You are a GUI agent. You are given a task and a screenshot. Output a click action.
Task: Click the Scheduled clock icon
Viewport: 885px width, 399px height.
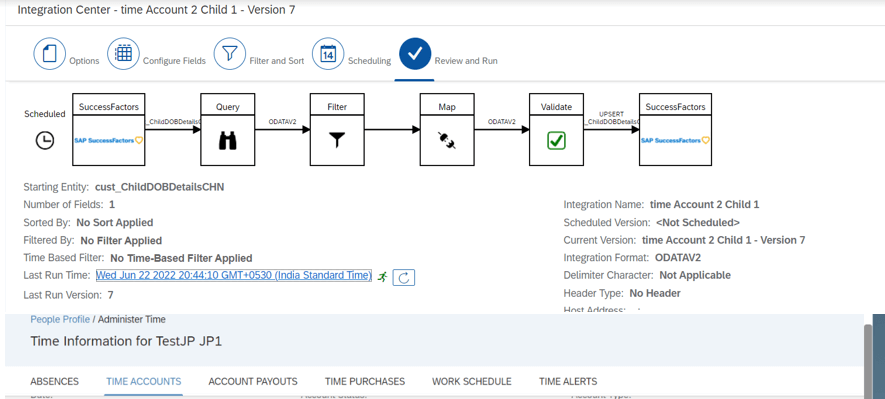[x=45, y=141]
